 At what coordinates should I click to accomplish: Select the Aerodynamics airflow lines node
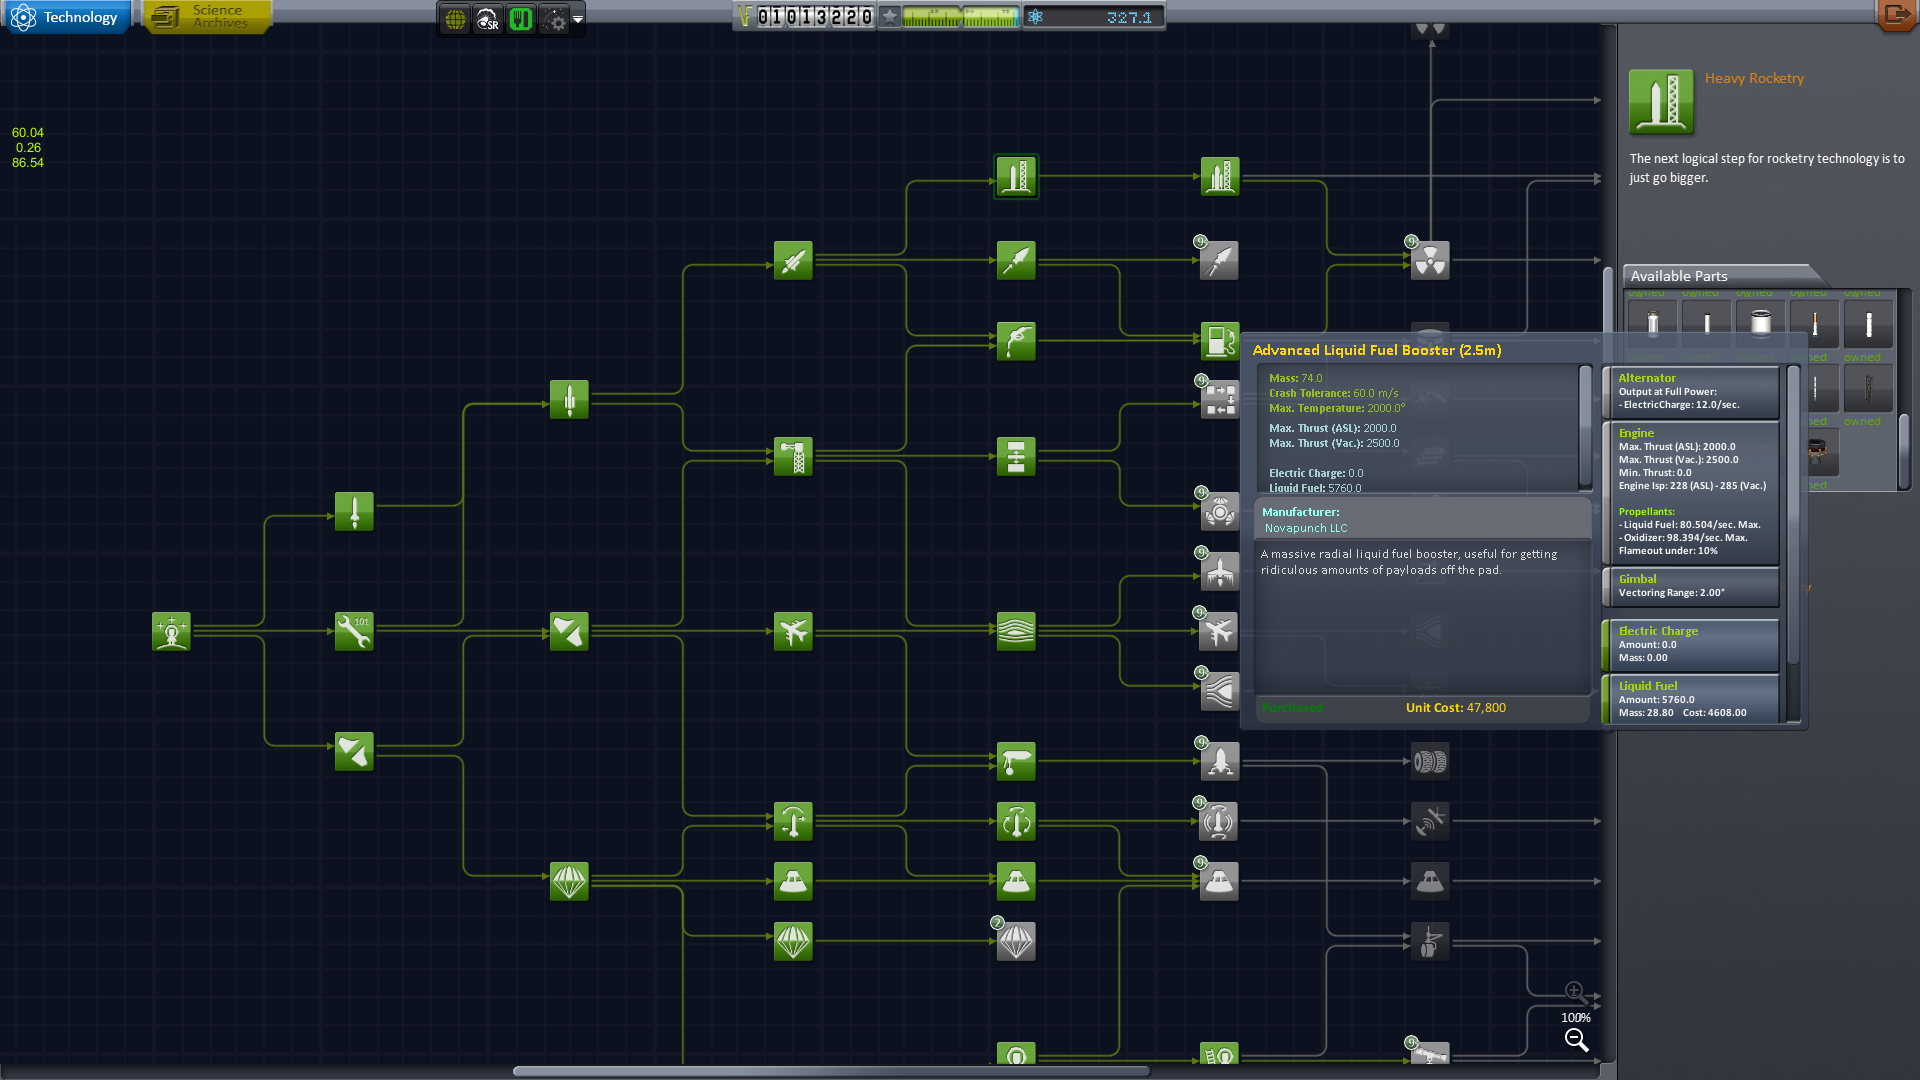point(1016,632)
